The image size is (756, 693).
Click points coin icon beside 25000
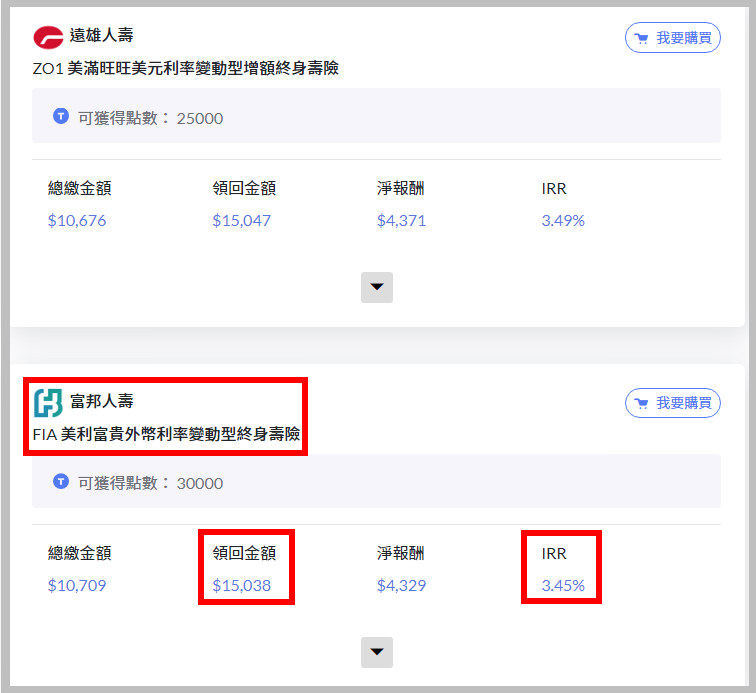click(61, 116)
